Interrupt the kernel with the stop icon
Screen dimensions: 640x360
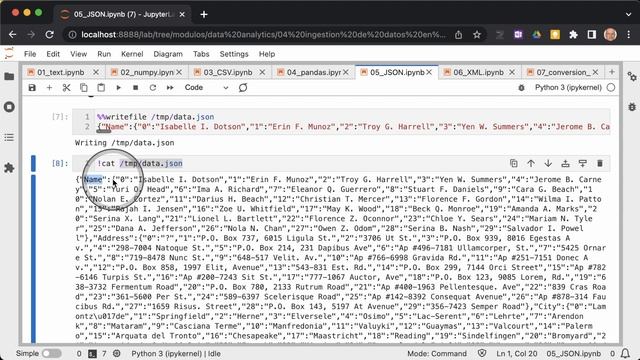(136, 88)
